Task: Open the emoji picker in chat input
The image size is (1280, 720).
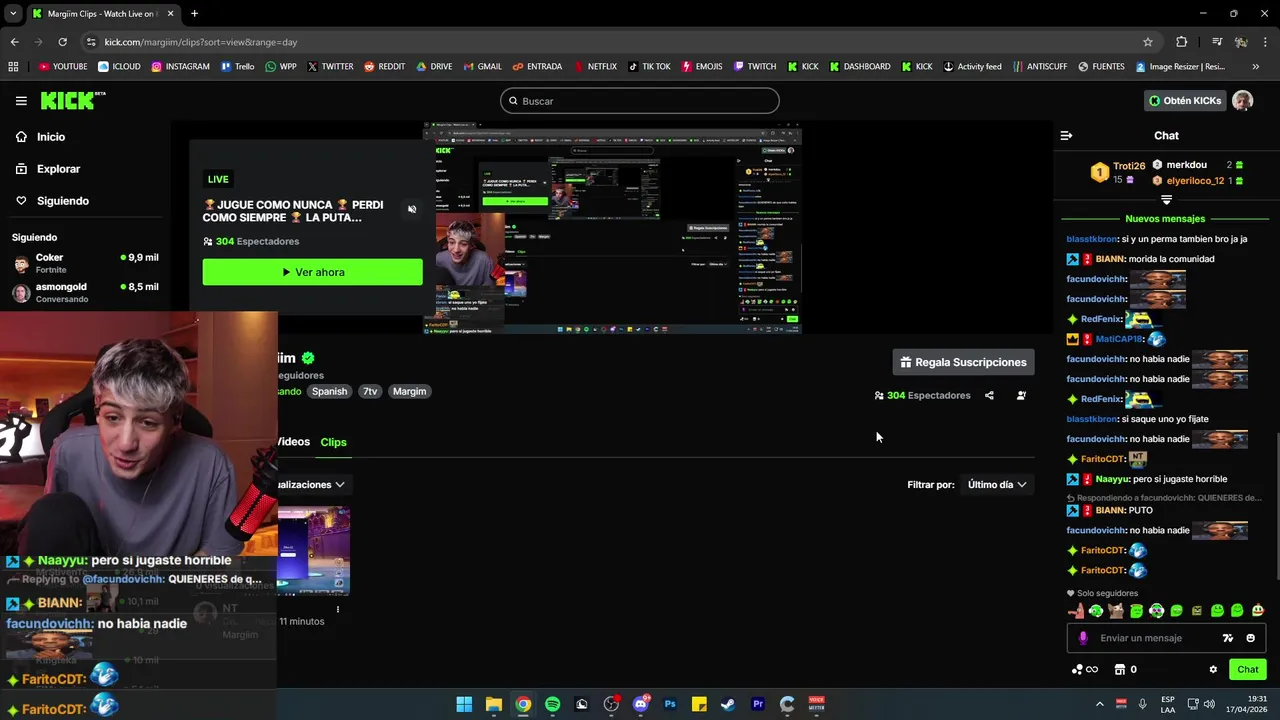Action: 1250,638
